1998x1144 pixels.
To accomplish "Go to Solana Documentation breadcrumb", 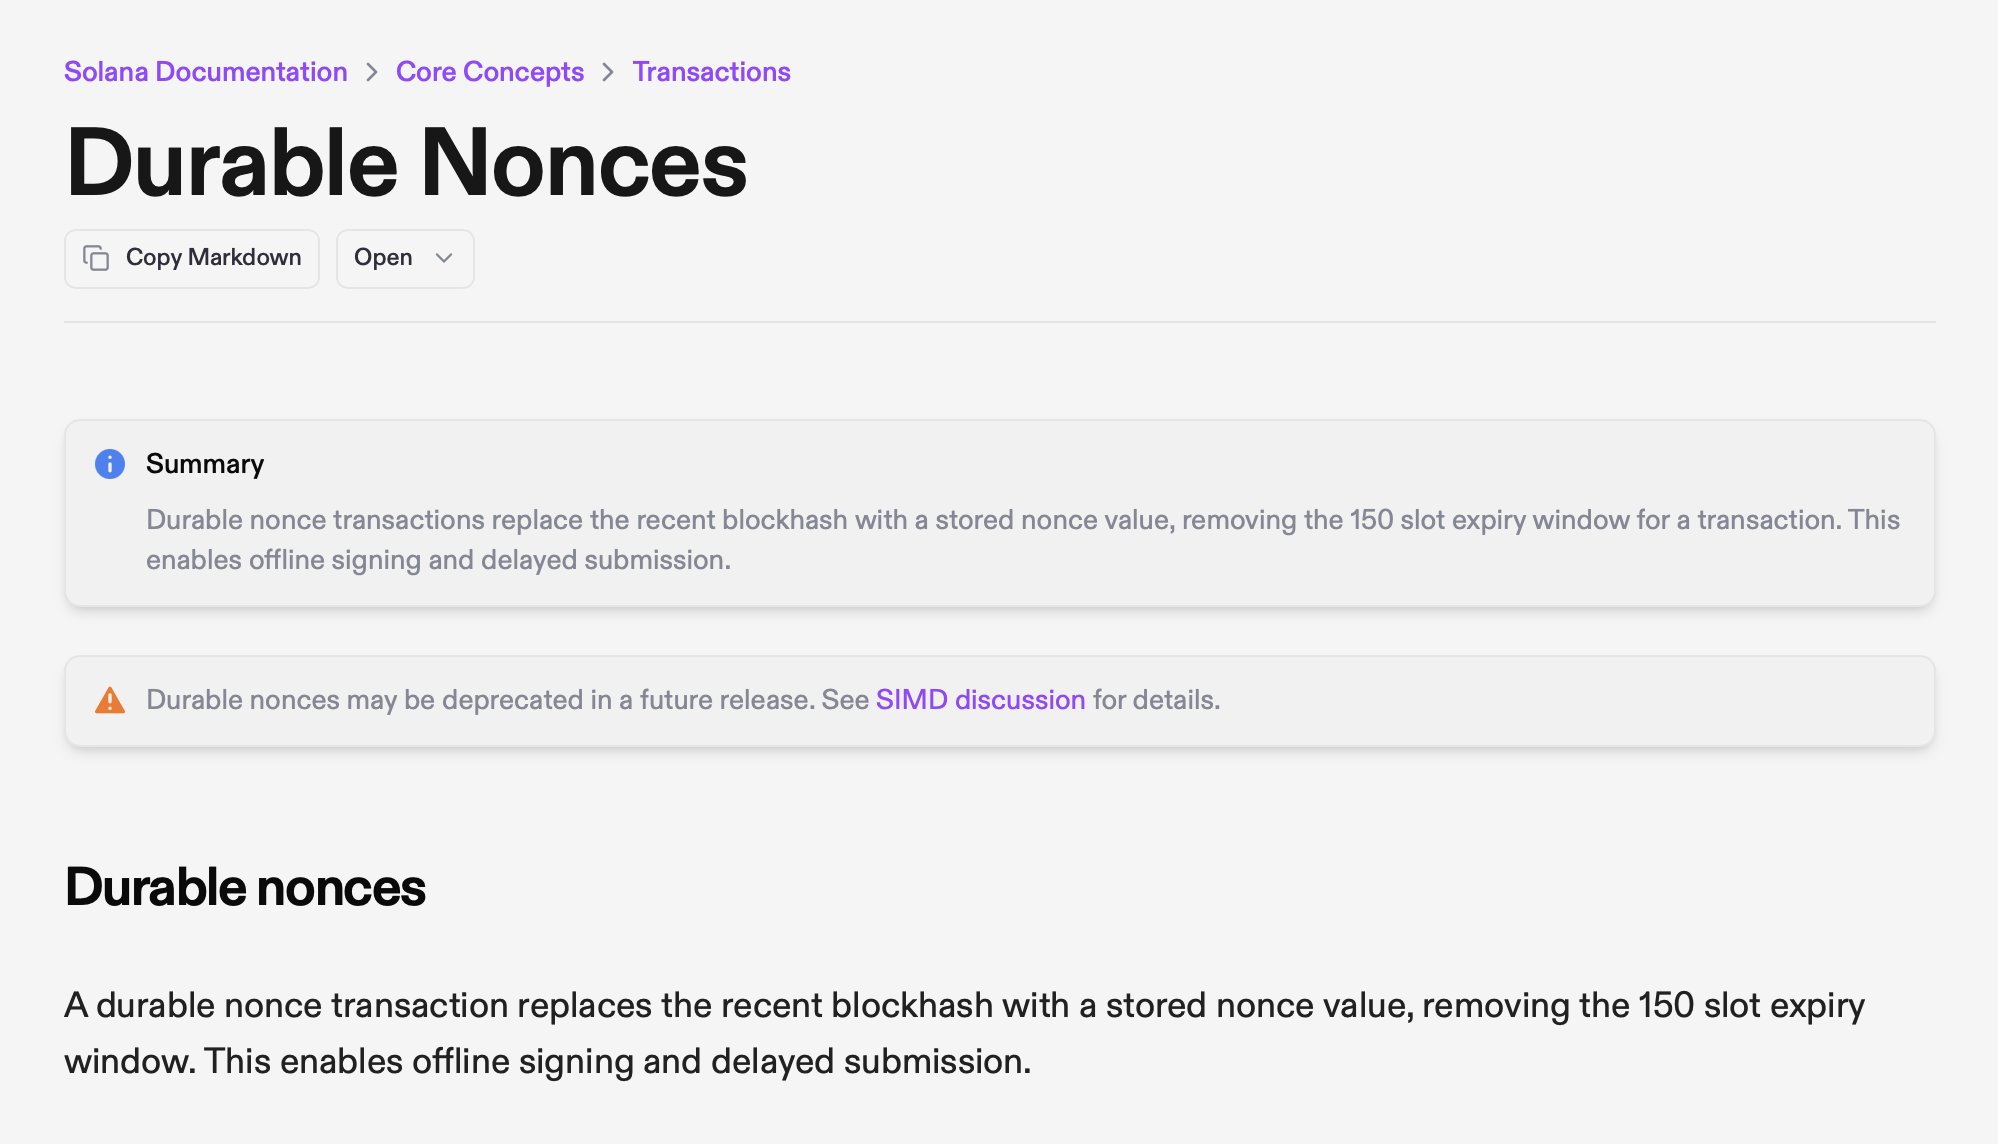I will coord(205,72).
